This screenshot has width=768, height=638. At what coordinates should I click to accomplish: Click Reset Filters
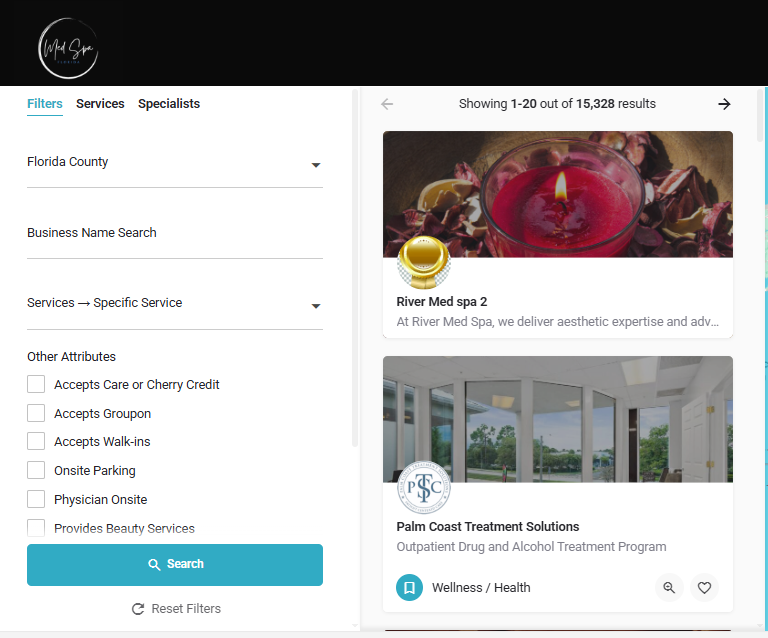176,609
